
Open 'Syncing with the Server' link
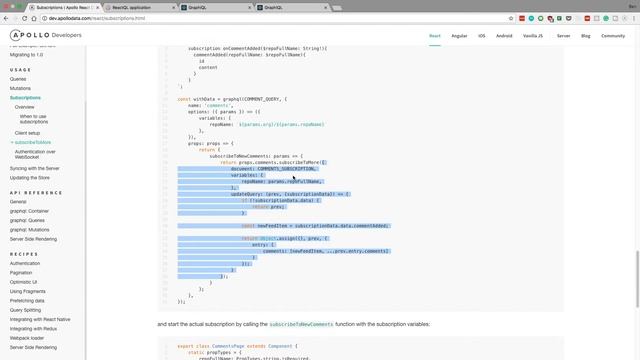pos(35,169)
